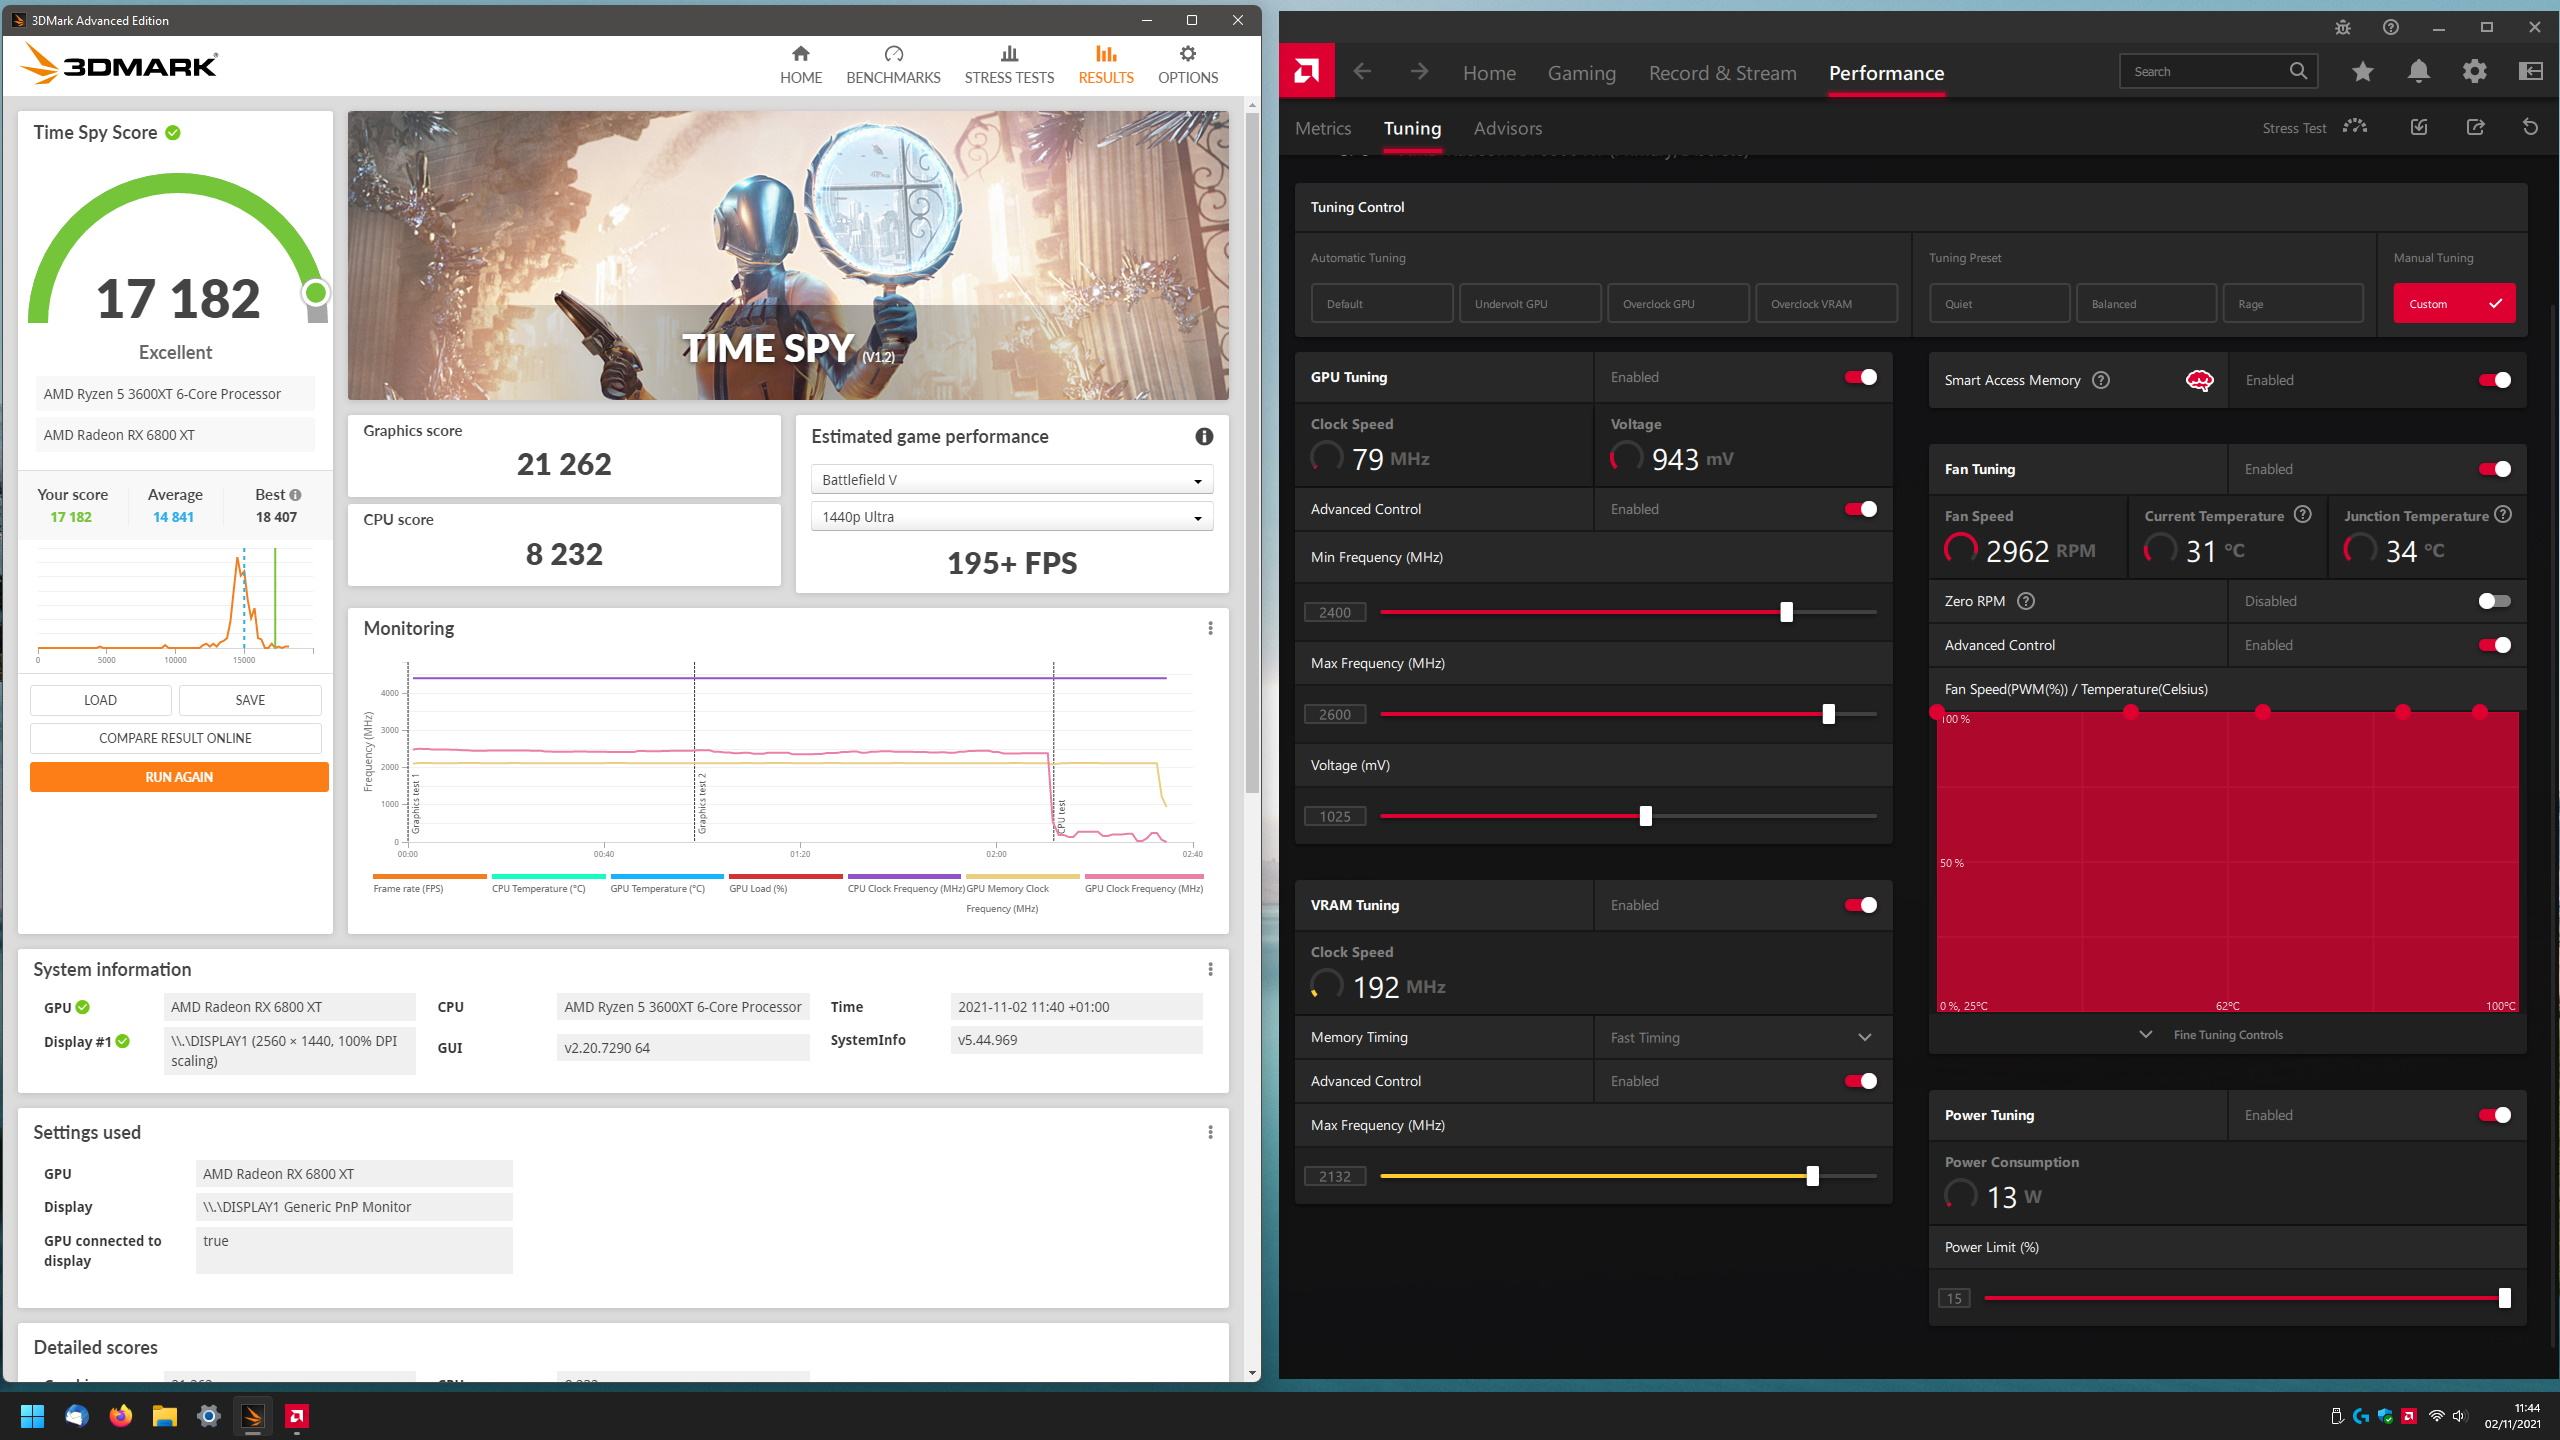Toggle Power Tuning switch
The width and height of the screenshot is (2560, 1440).
[x=2495, y=1115]
